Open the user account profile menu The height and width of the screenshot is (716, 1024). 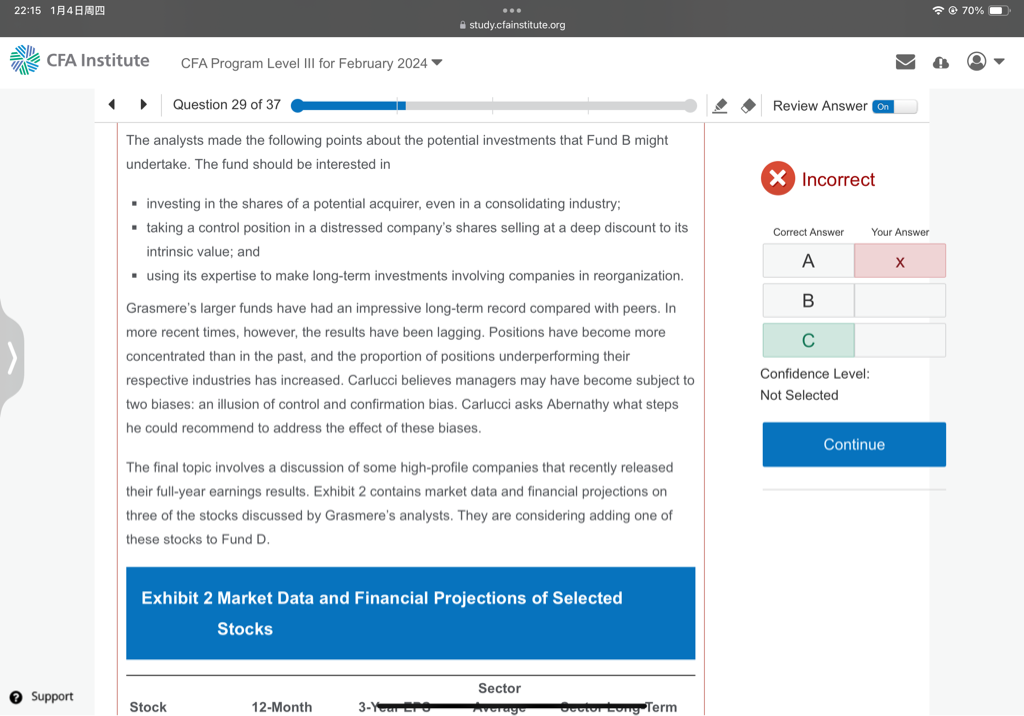[984, 62]
